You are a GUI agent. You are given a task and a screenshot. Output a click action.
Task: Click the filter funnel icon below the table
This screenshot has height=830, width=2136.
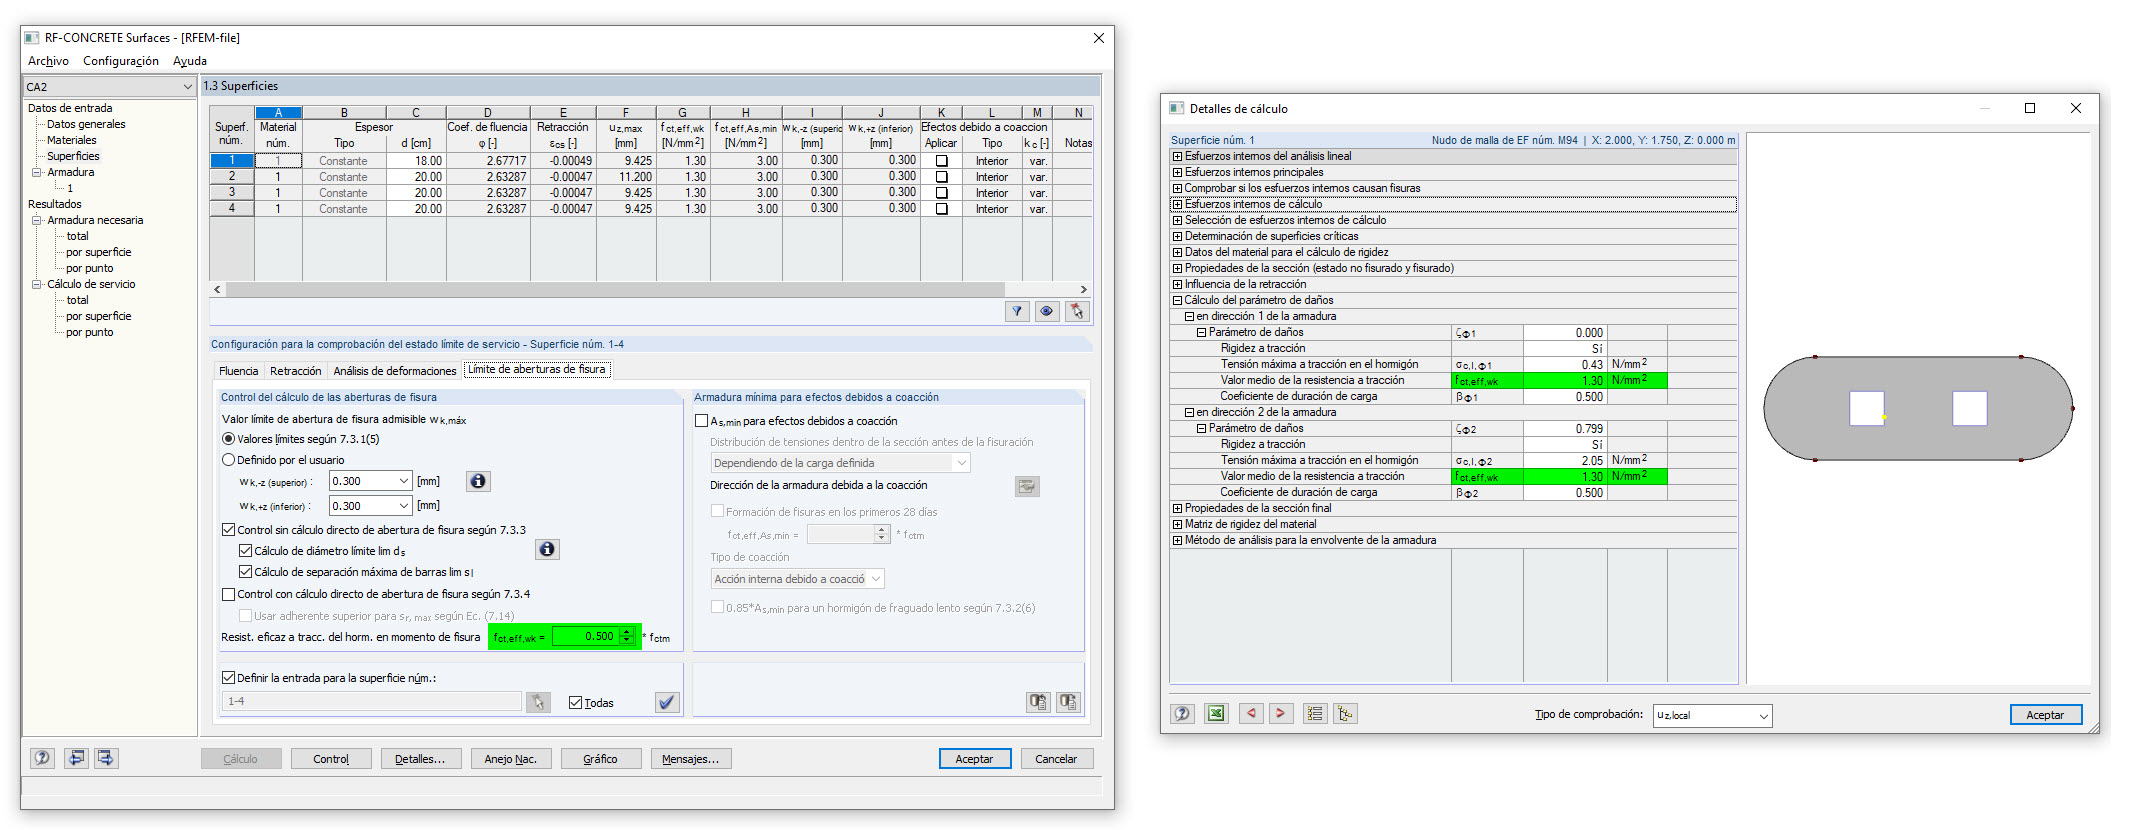point(1017,311)
